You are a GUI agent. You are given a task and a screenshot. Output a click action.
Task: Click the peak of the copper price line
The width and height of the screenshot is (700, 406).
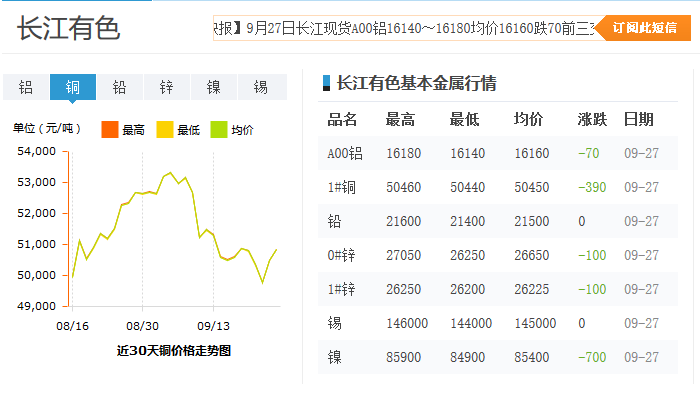pos(170,173)
